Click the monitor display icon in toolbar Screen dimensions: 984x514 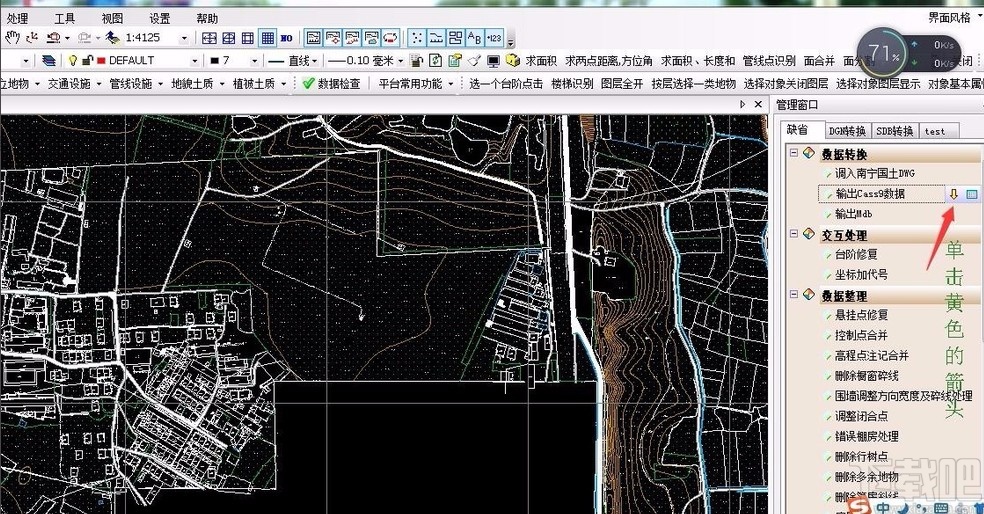click(x=492, y=61)
